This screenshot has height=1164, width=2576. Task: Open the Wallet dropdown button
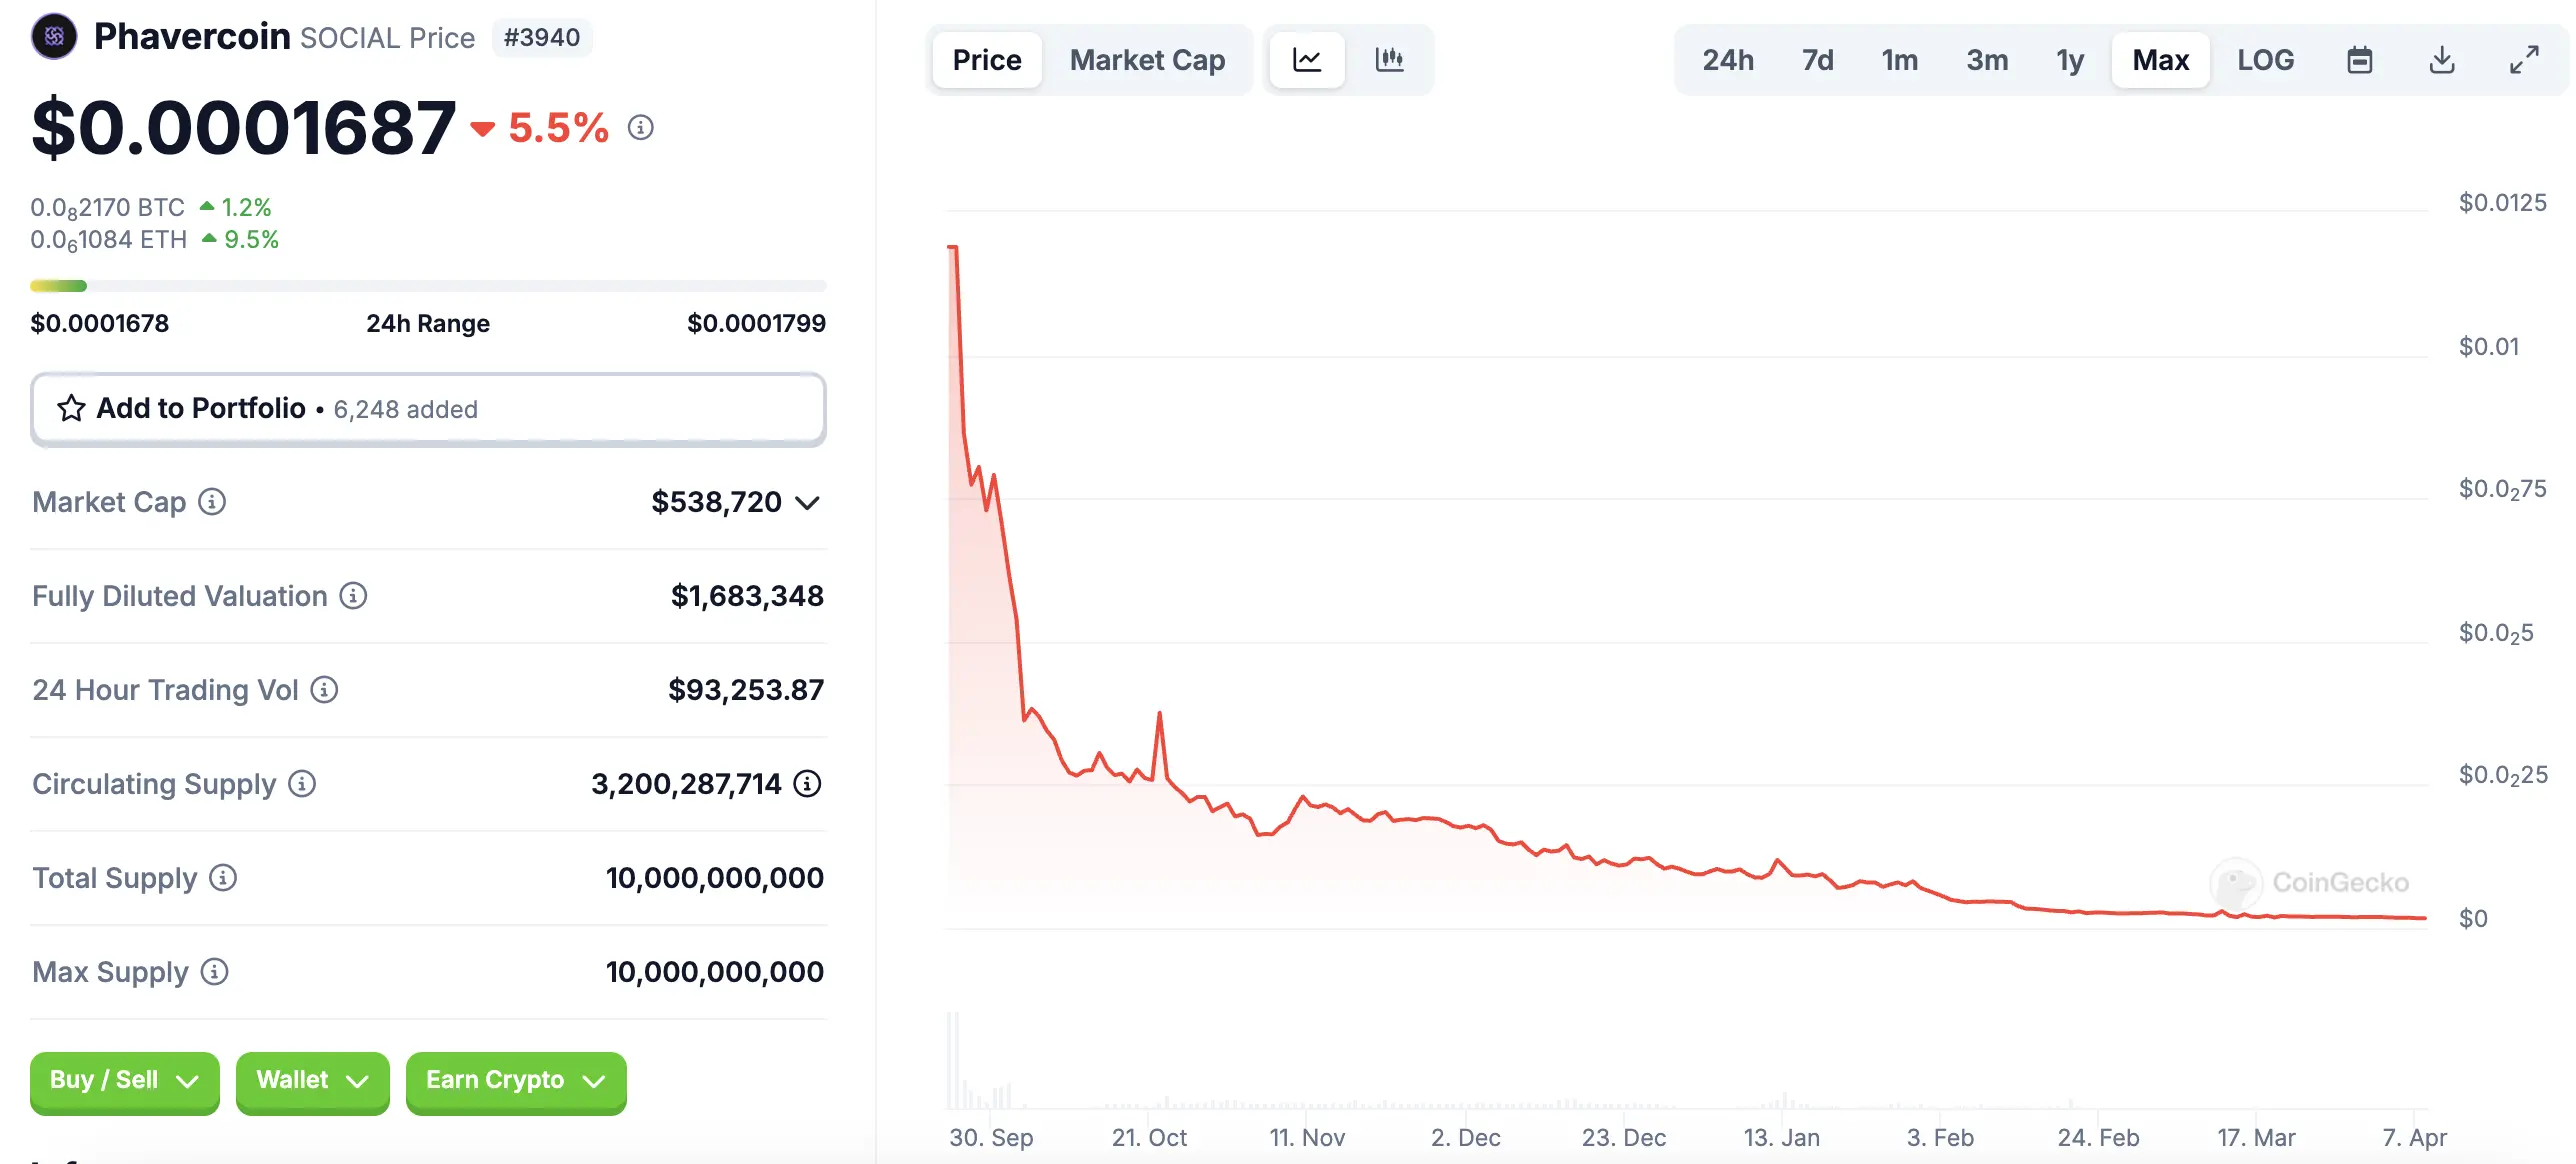[x=312, y=1081]
